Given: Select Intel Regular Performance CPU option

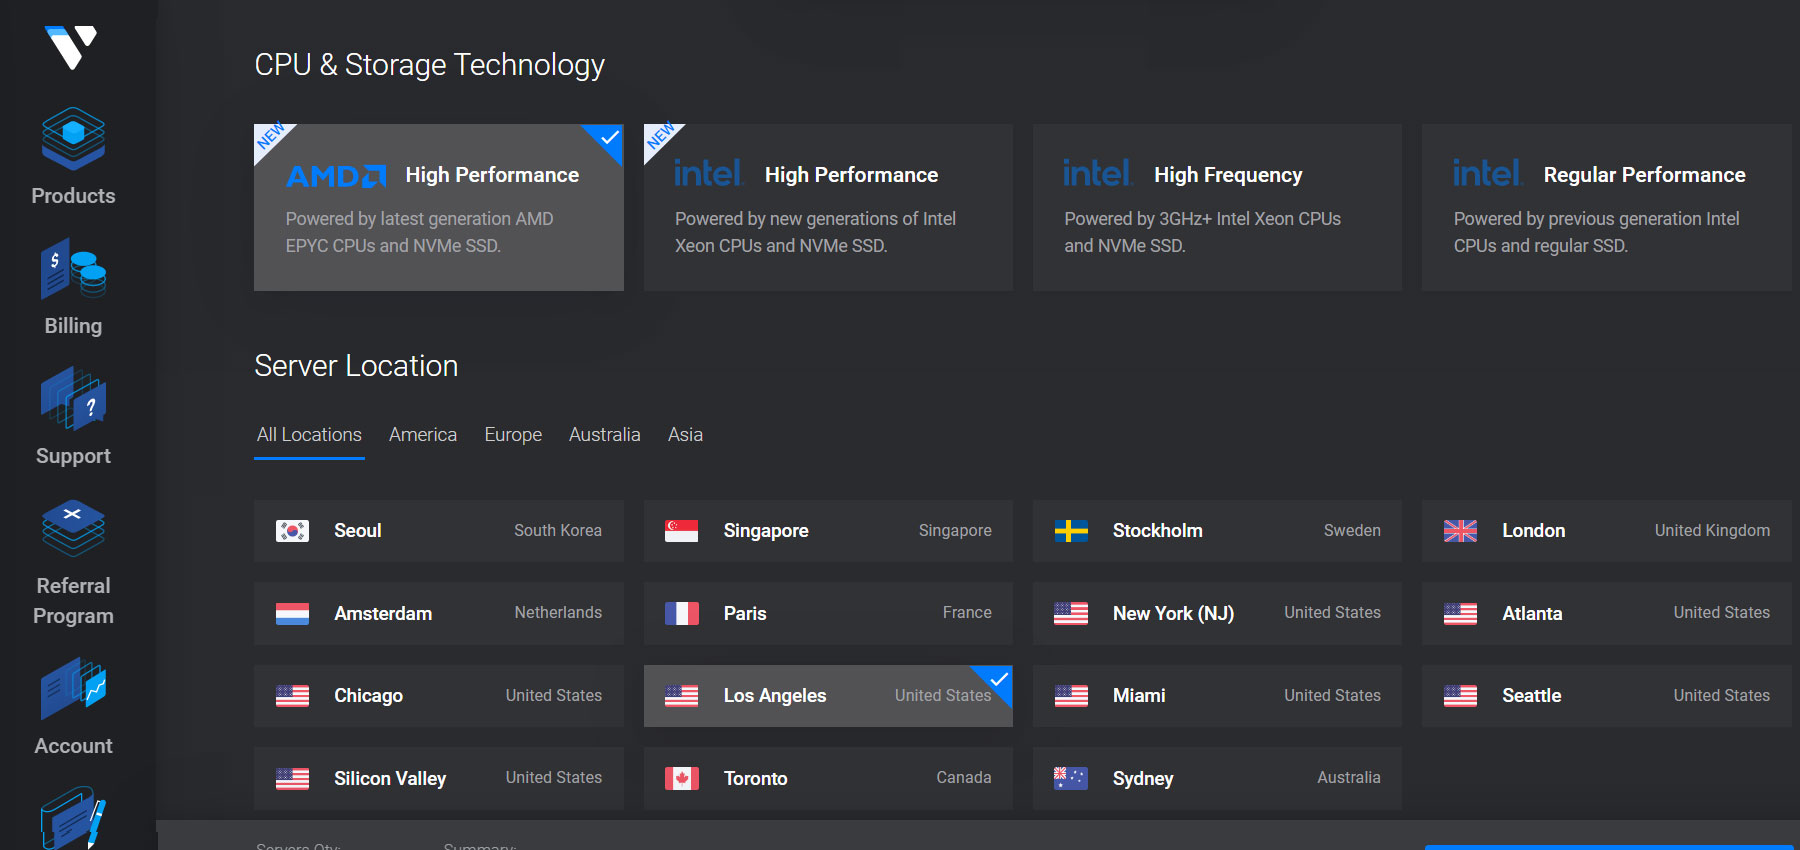Looking at the screenshot, I should pos(1607,207).
